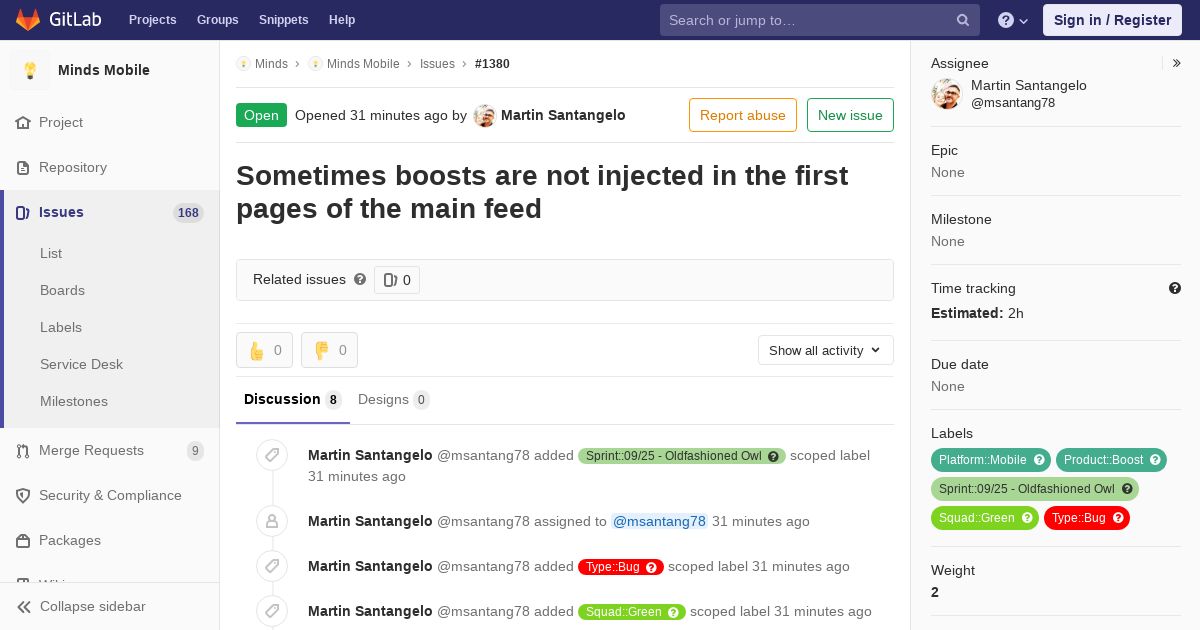Open the Sign in / Register page

(x=1112, y=20)
